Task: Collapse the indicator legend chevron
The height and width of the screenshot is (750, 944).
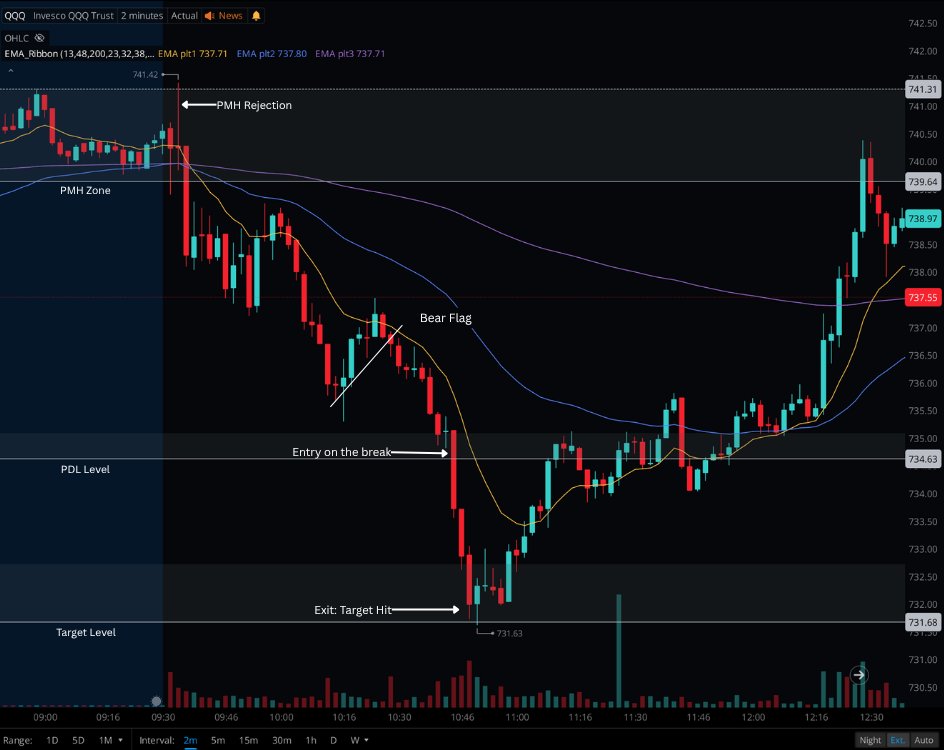Action: pos(10,71)
